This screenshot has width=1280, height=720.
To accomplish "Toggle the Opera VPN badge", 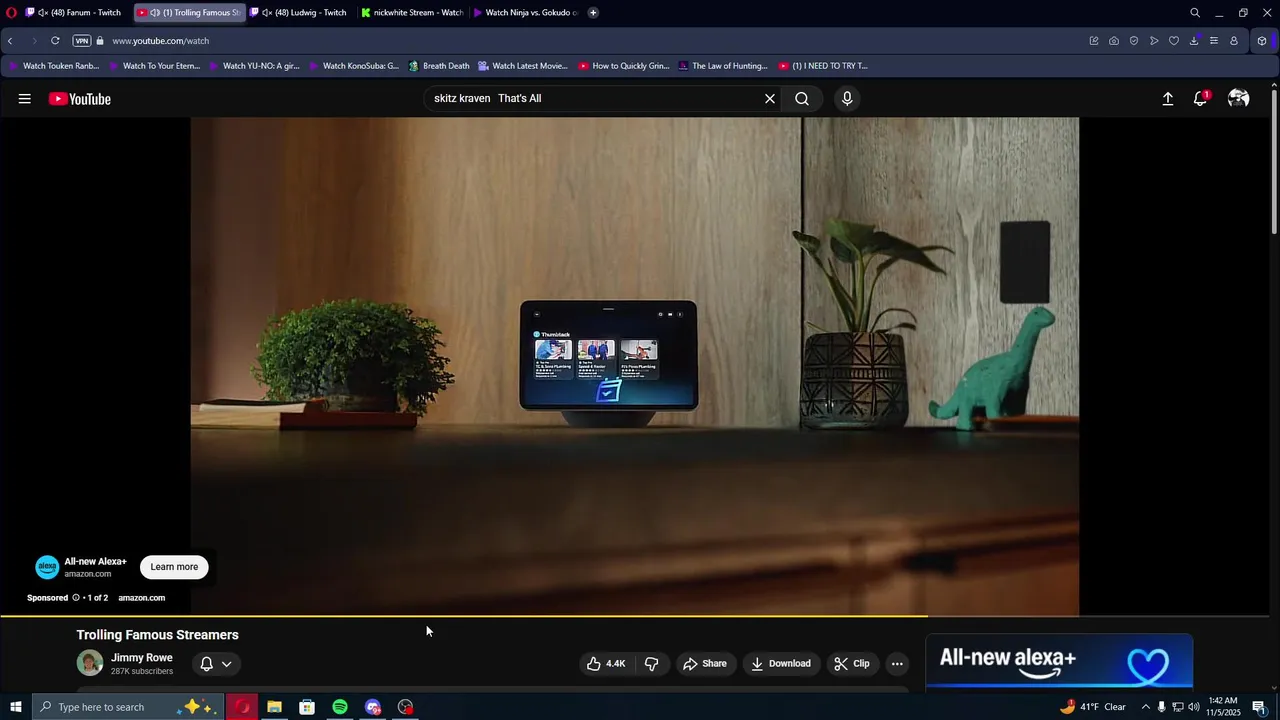I will coord(82,41).
